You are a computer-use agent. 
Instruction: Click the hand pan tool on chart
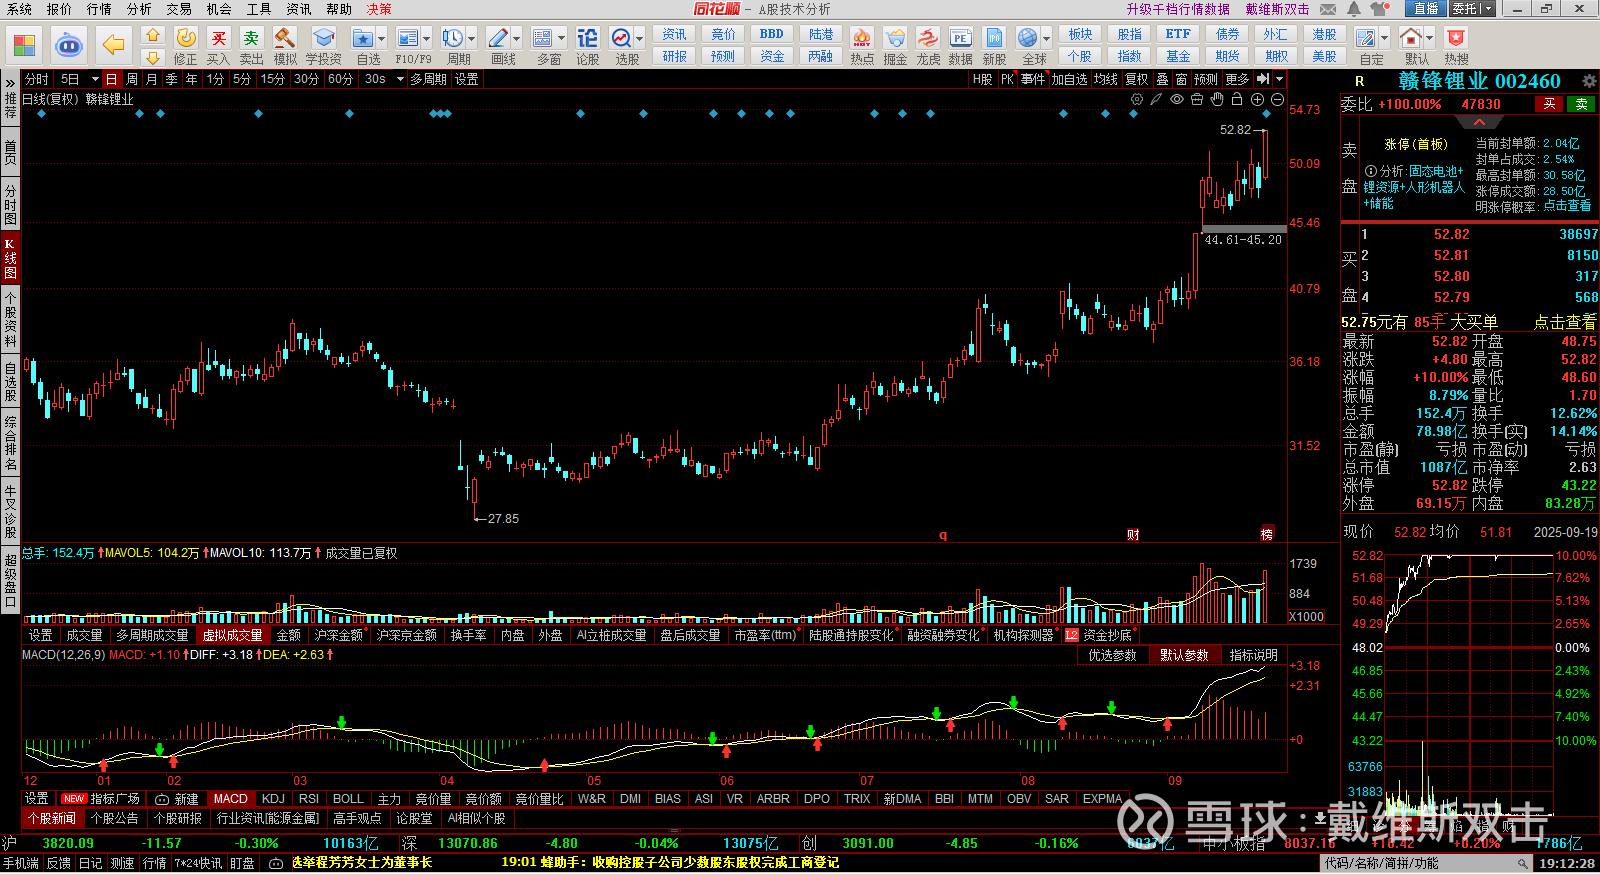[x=1217, y=99]
